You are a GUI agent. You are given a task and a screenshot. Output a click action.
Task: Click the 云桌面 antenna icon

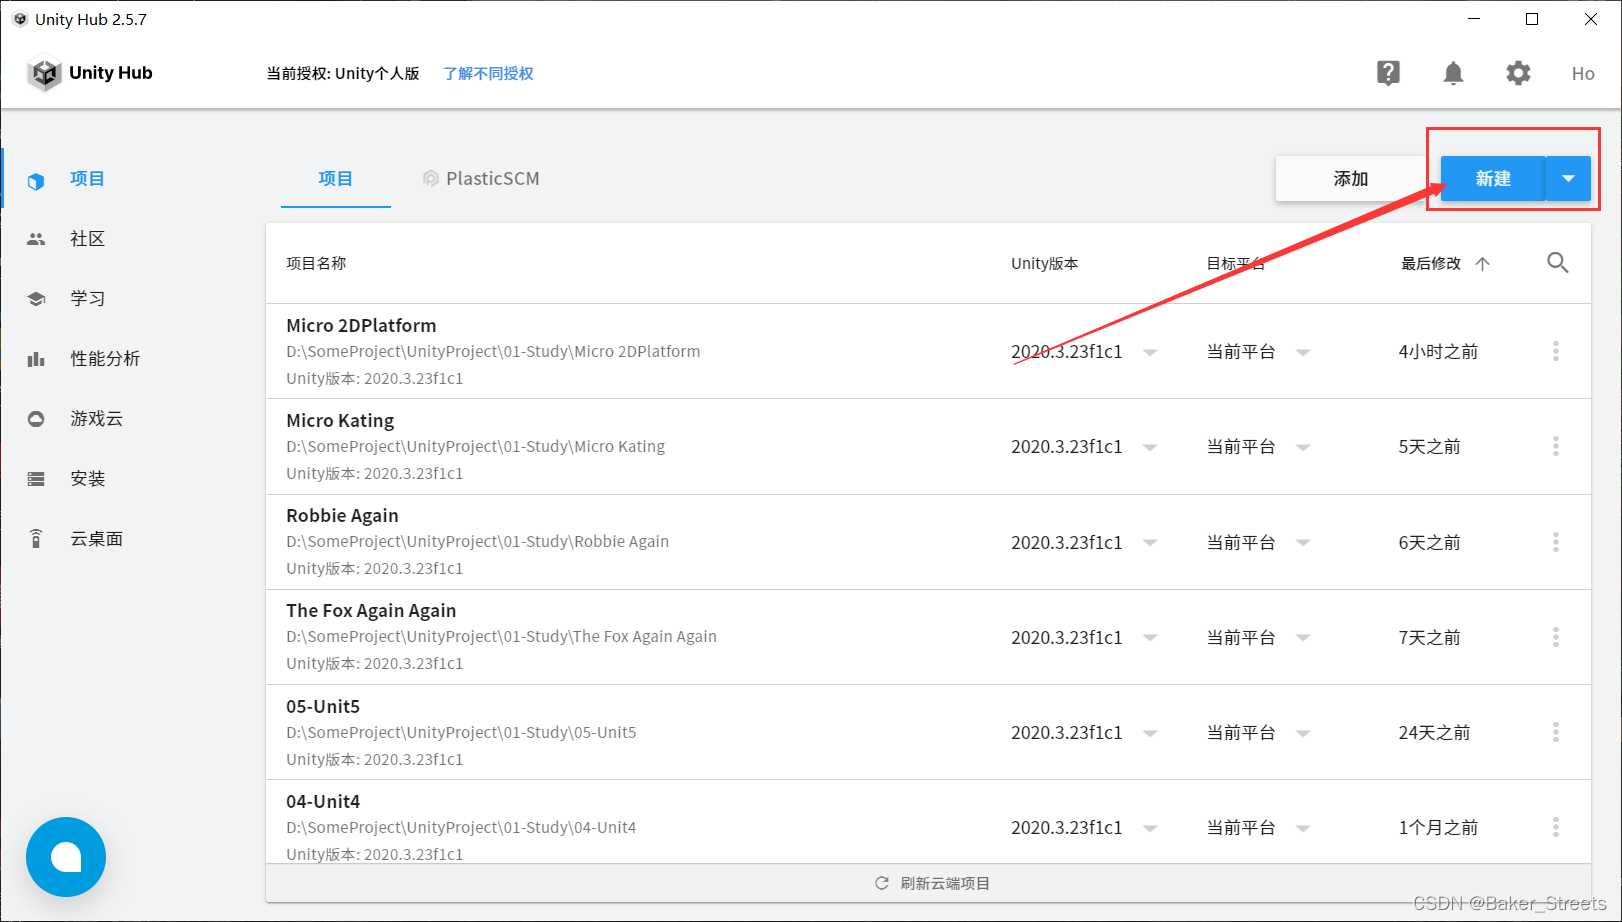tap(36, 539)
